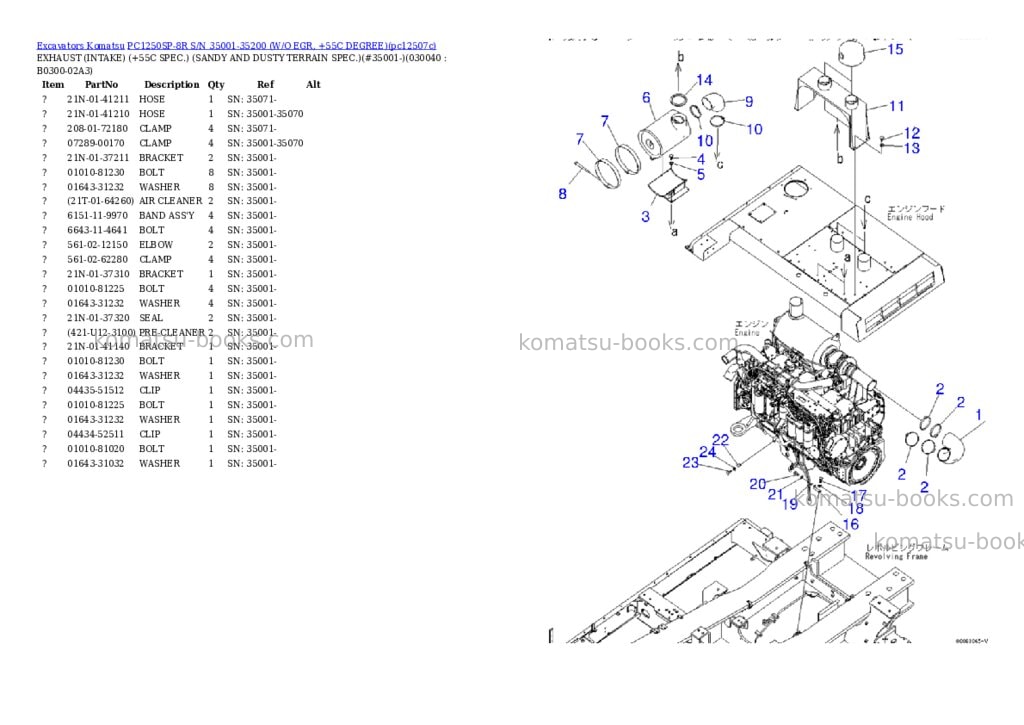The height and width of the screenshot is (725, 1024).
Task: Select part number 208-01-72180
Action: [x=97, y=129]
